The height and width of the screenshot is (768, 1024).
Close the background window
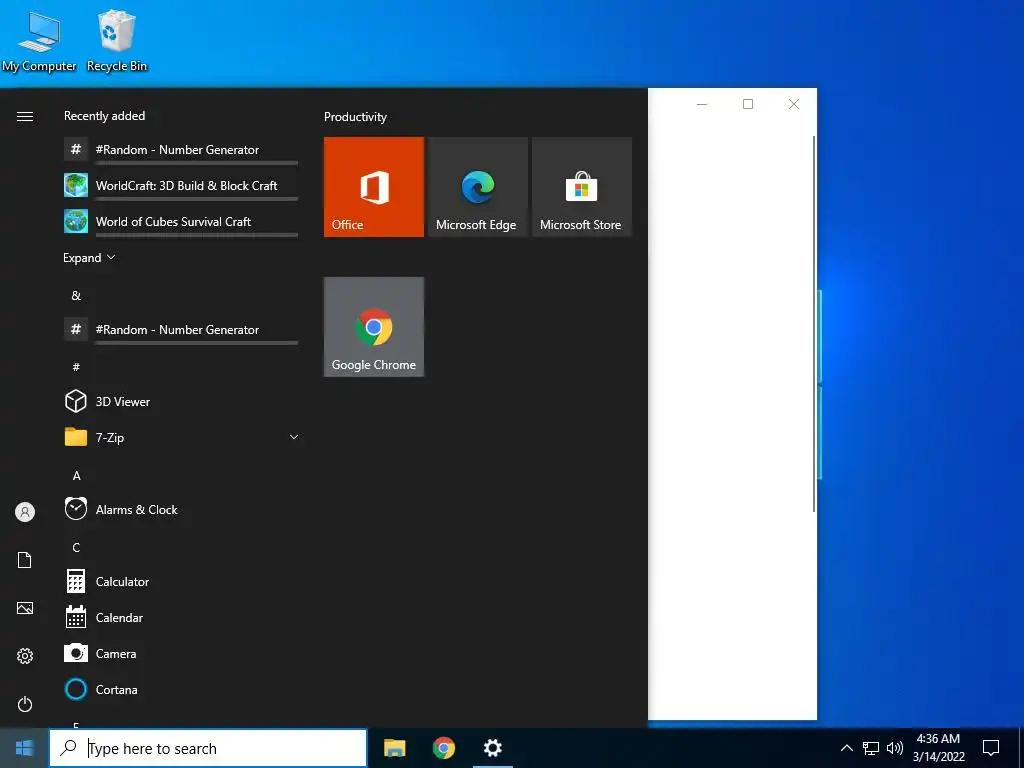(x=793, y=104)
